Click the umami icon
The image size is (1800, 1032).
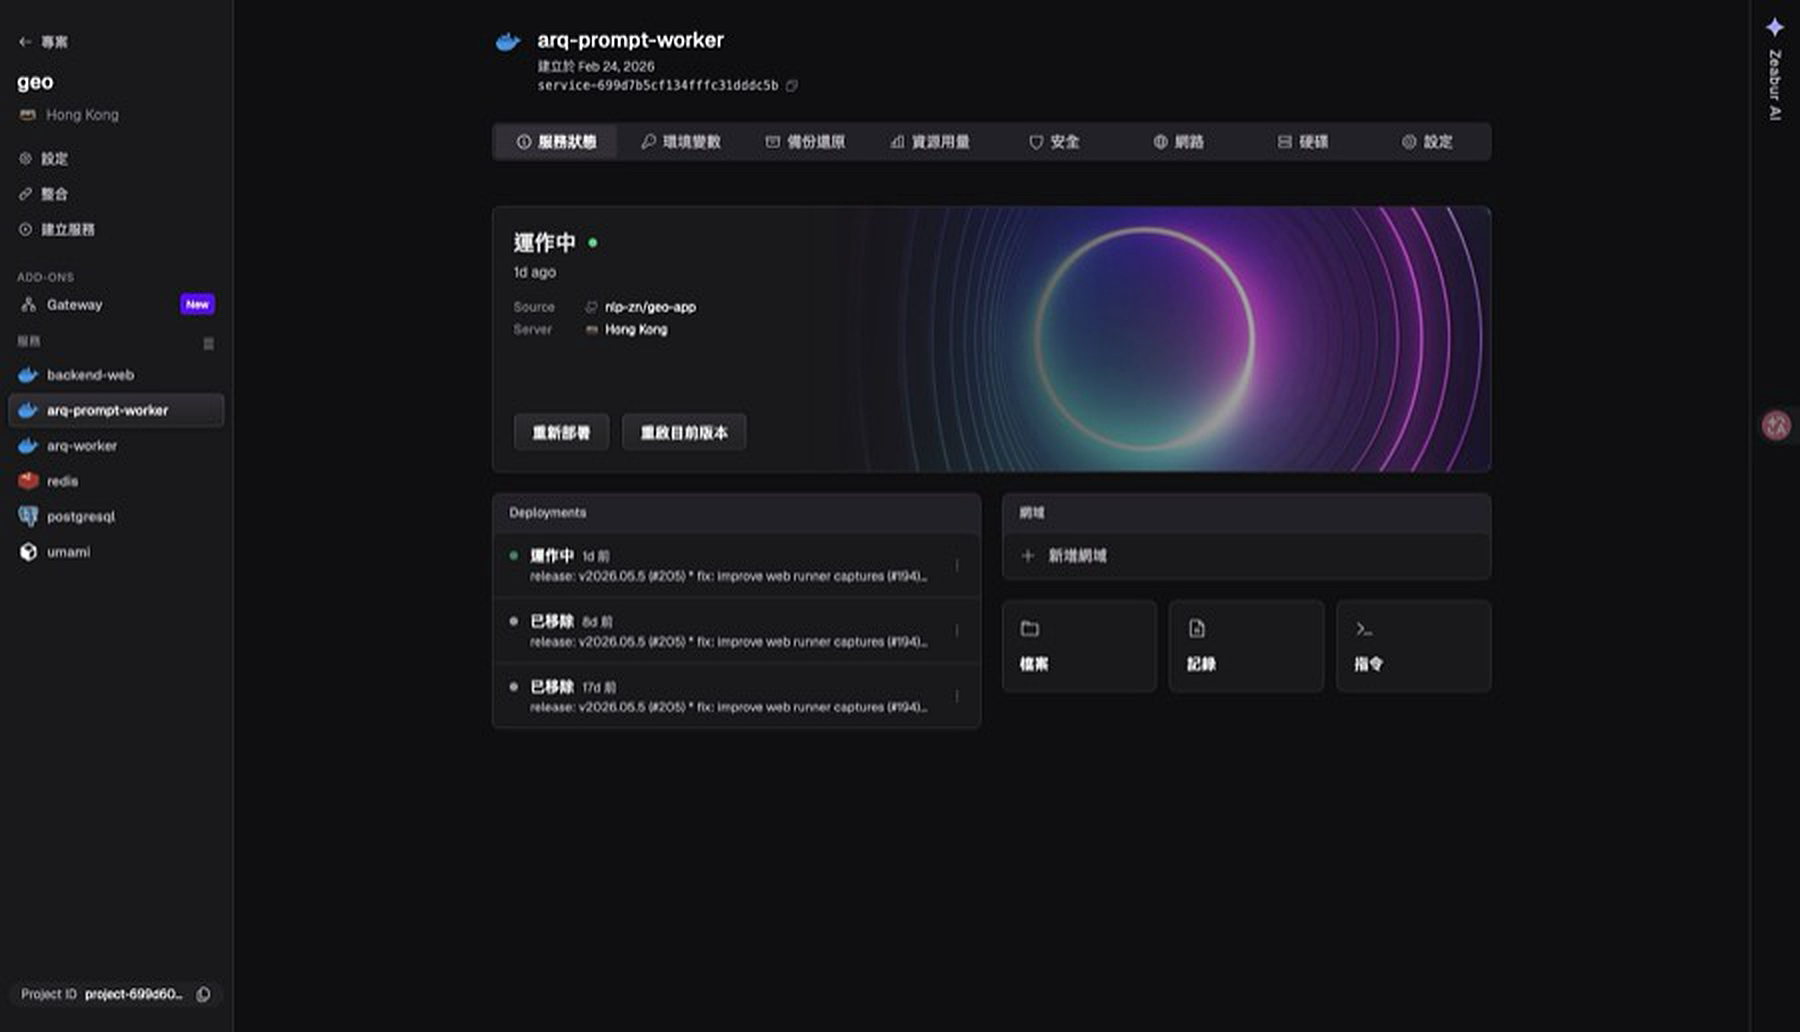tap(28, 552)
